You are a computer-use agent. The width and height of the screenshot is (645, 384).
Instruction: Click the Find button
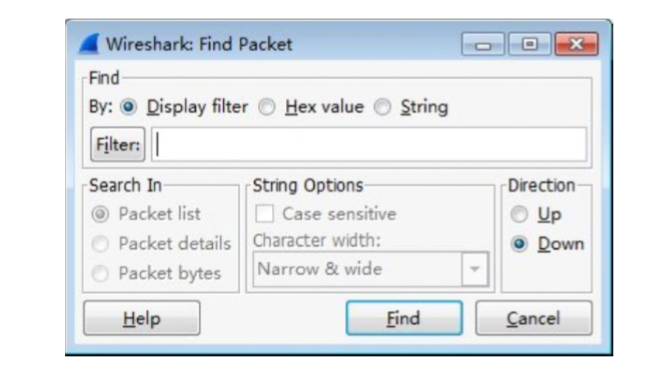[x=404, y=318]
